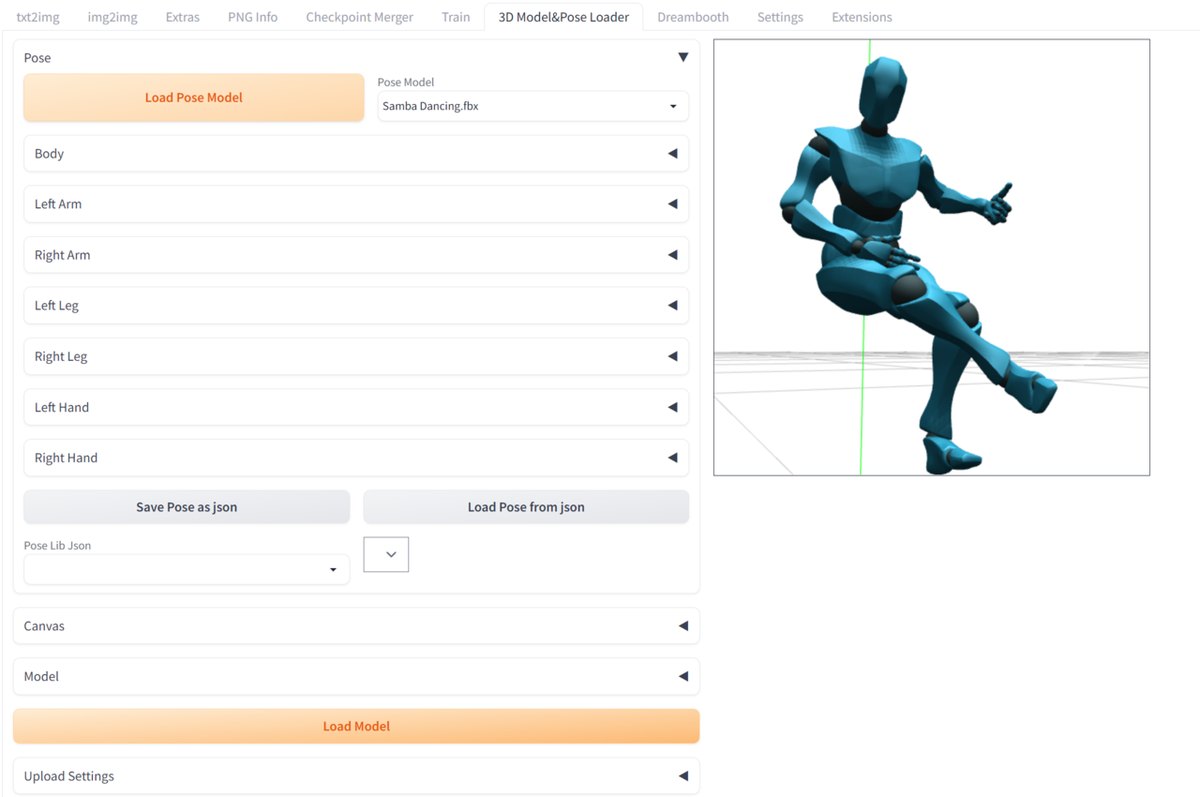Viewport: 1200px width, 797px height.
Task: Open the txt2img tab
Action: click(x=38, y=17)
